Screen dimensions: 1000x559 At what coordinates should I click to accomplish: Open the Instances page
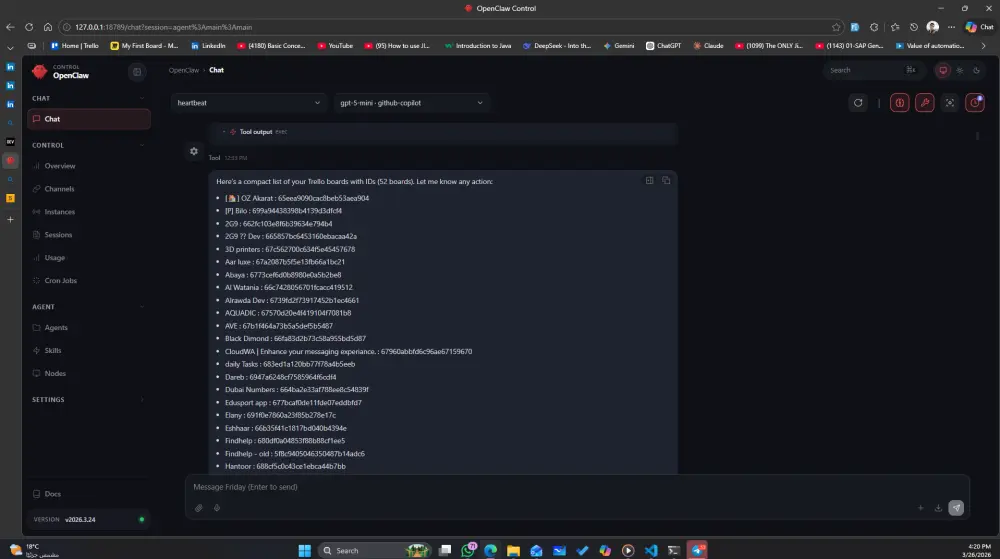pyautogui.click(x=59, y=212)
